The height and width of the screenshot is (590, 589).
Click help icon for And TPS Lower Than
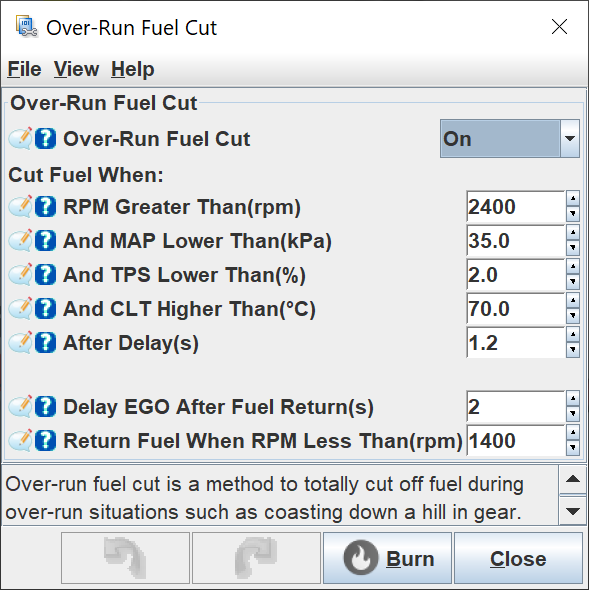click(x=46, y=275)
